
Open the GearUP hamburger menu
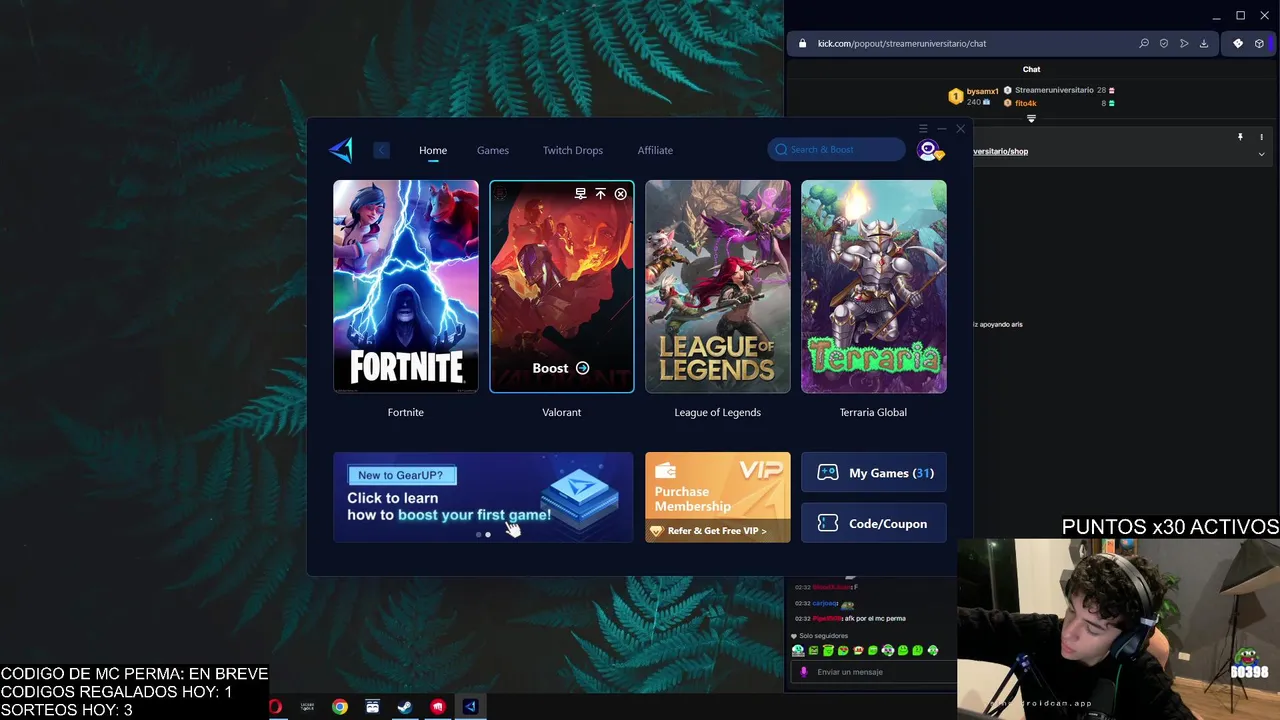(923, 129)
